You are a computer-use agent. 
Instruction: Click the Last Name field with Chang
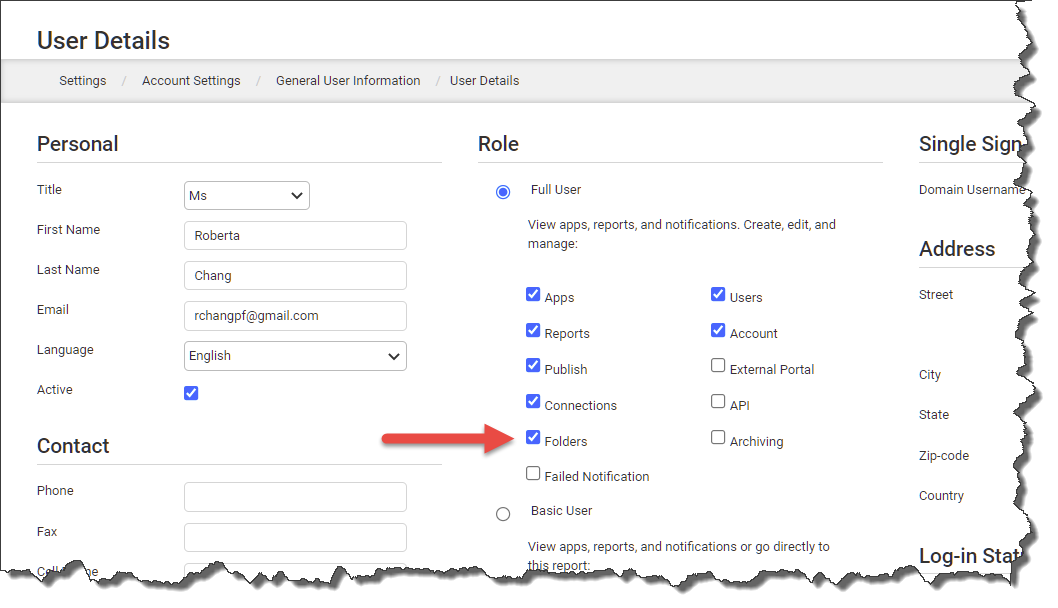pyautogui.click(x=296, y=275)
